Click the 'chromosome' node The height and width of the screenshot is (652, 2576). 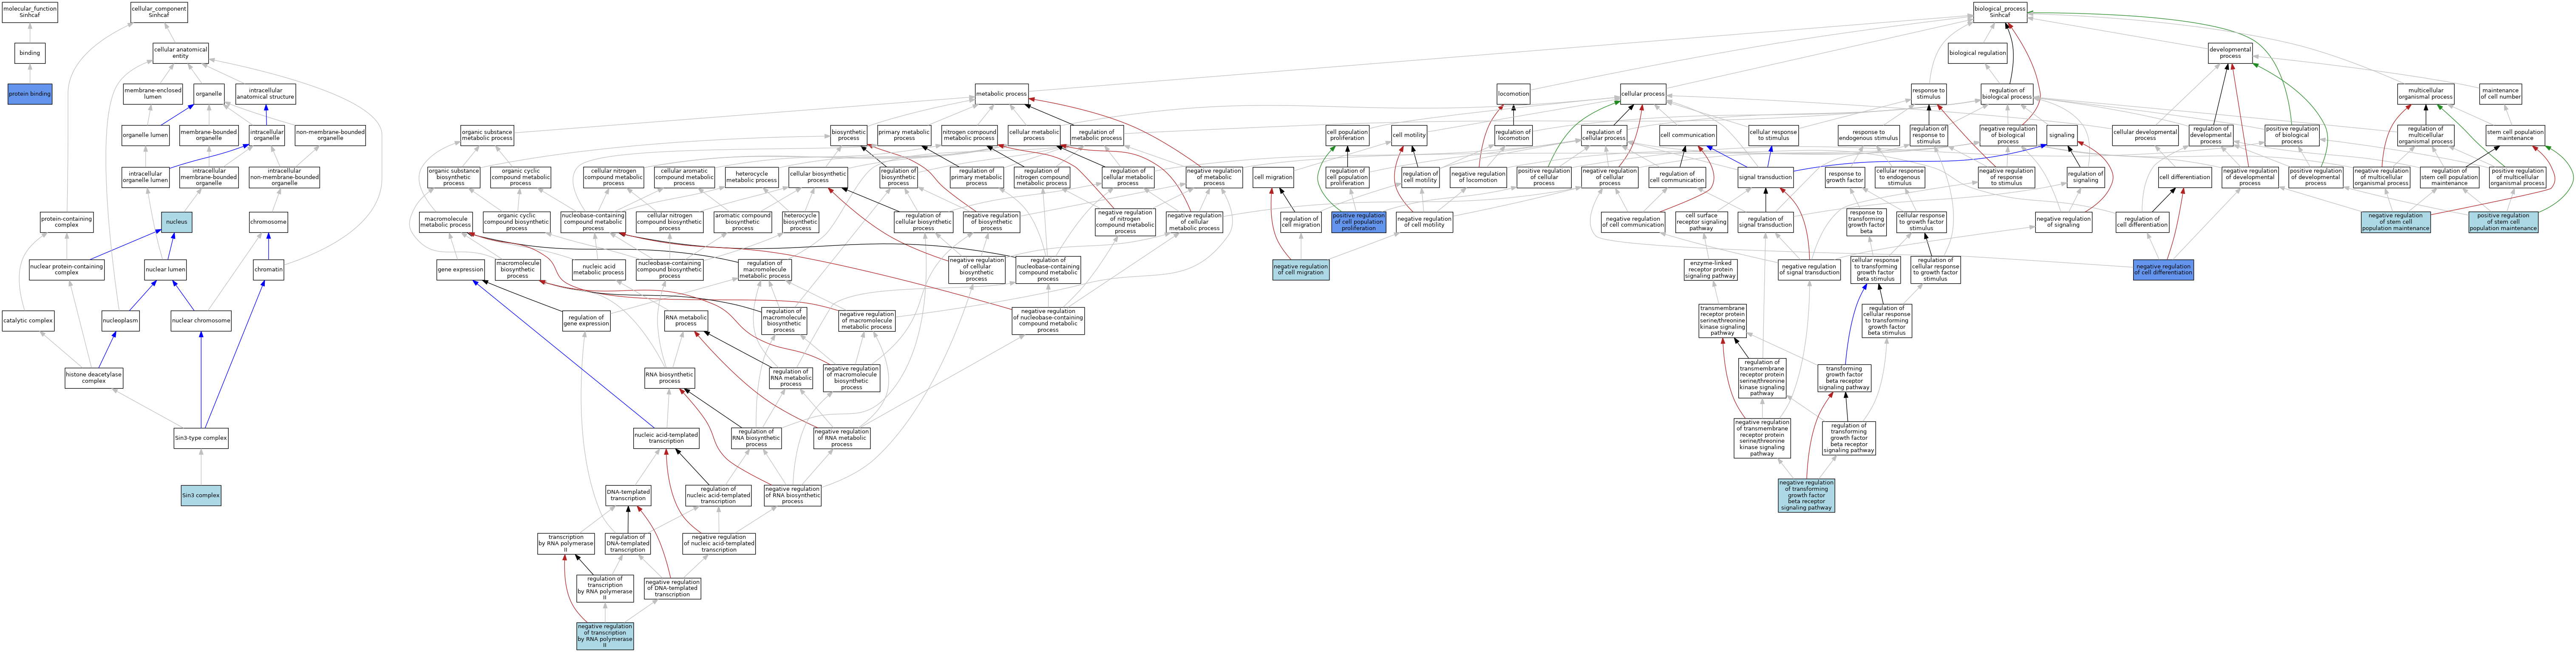pyautogui.click(x=268, y=222)
